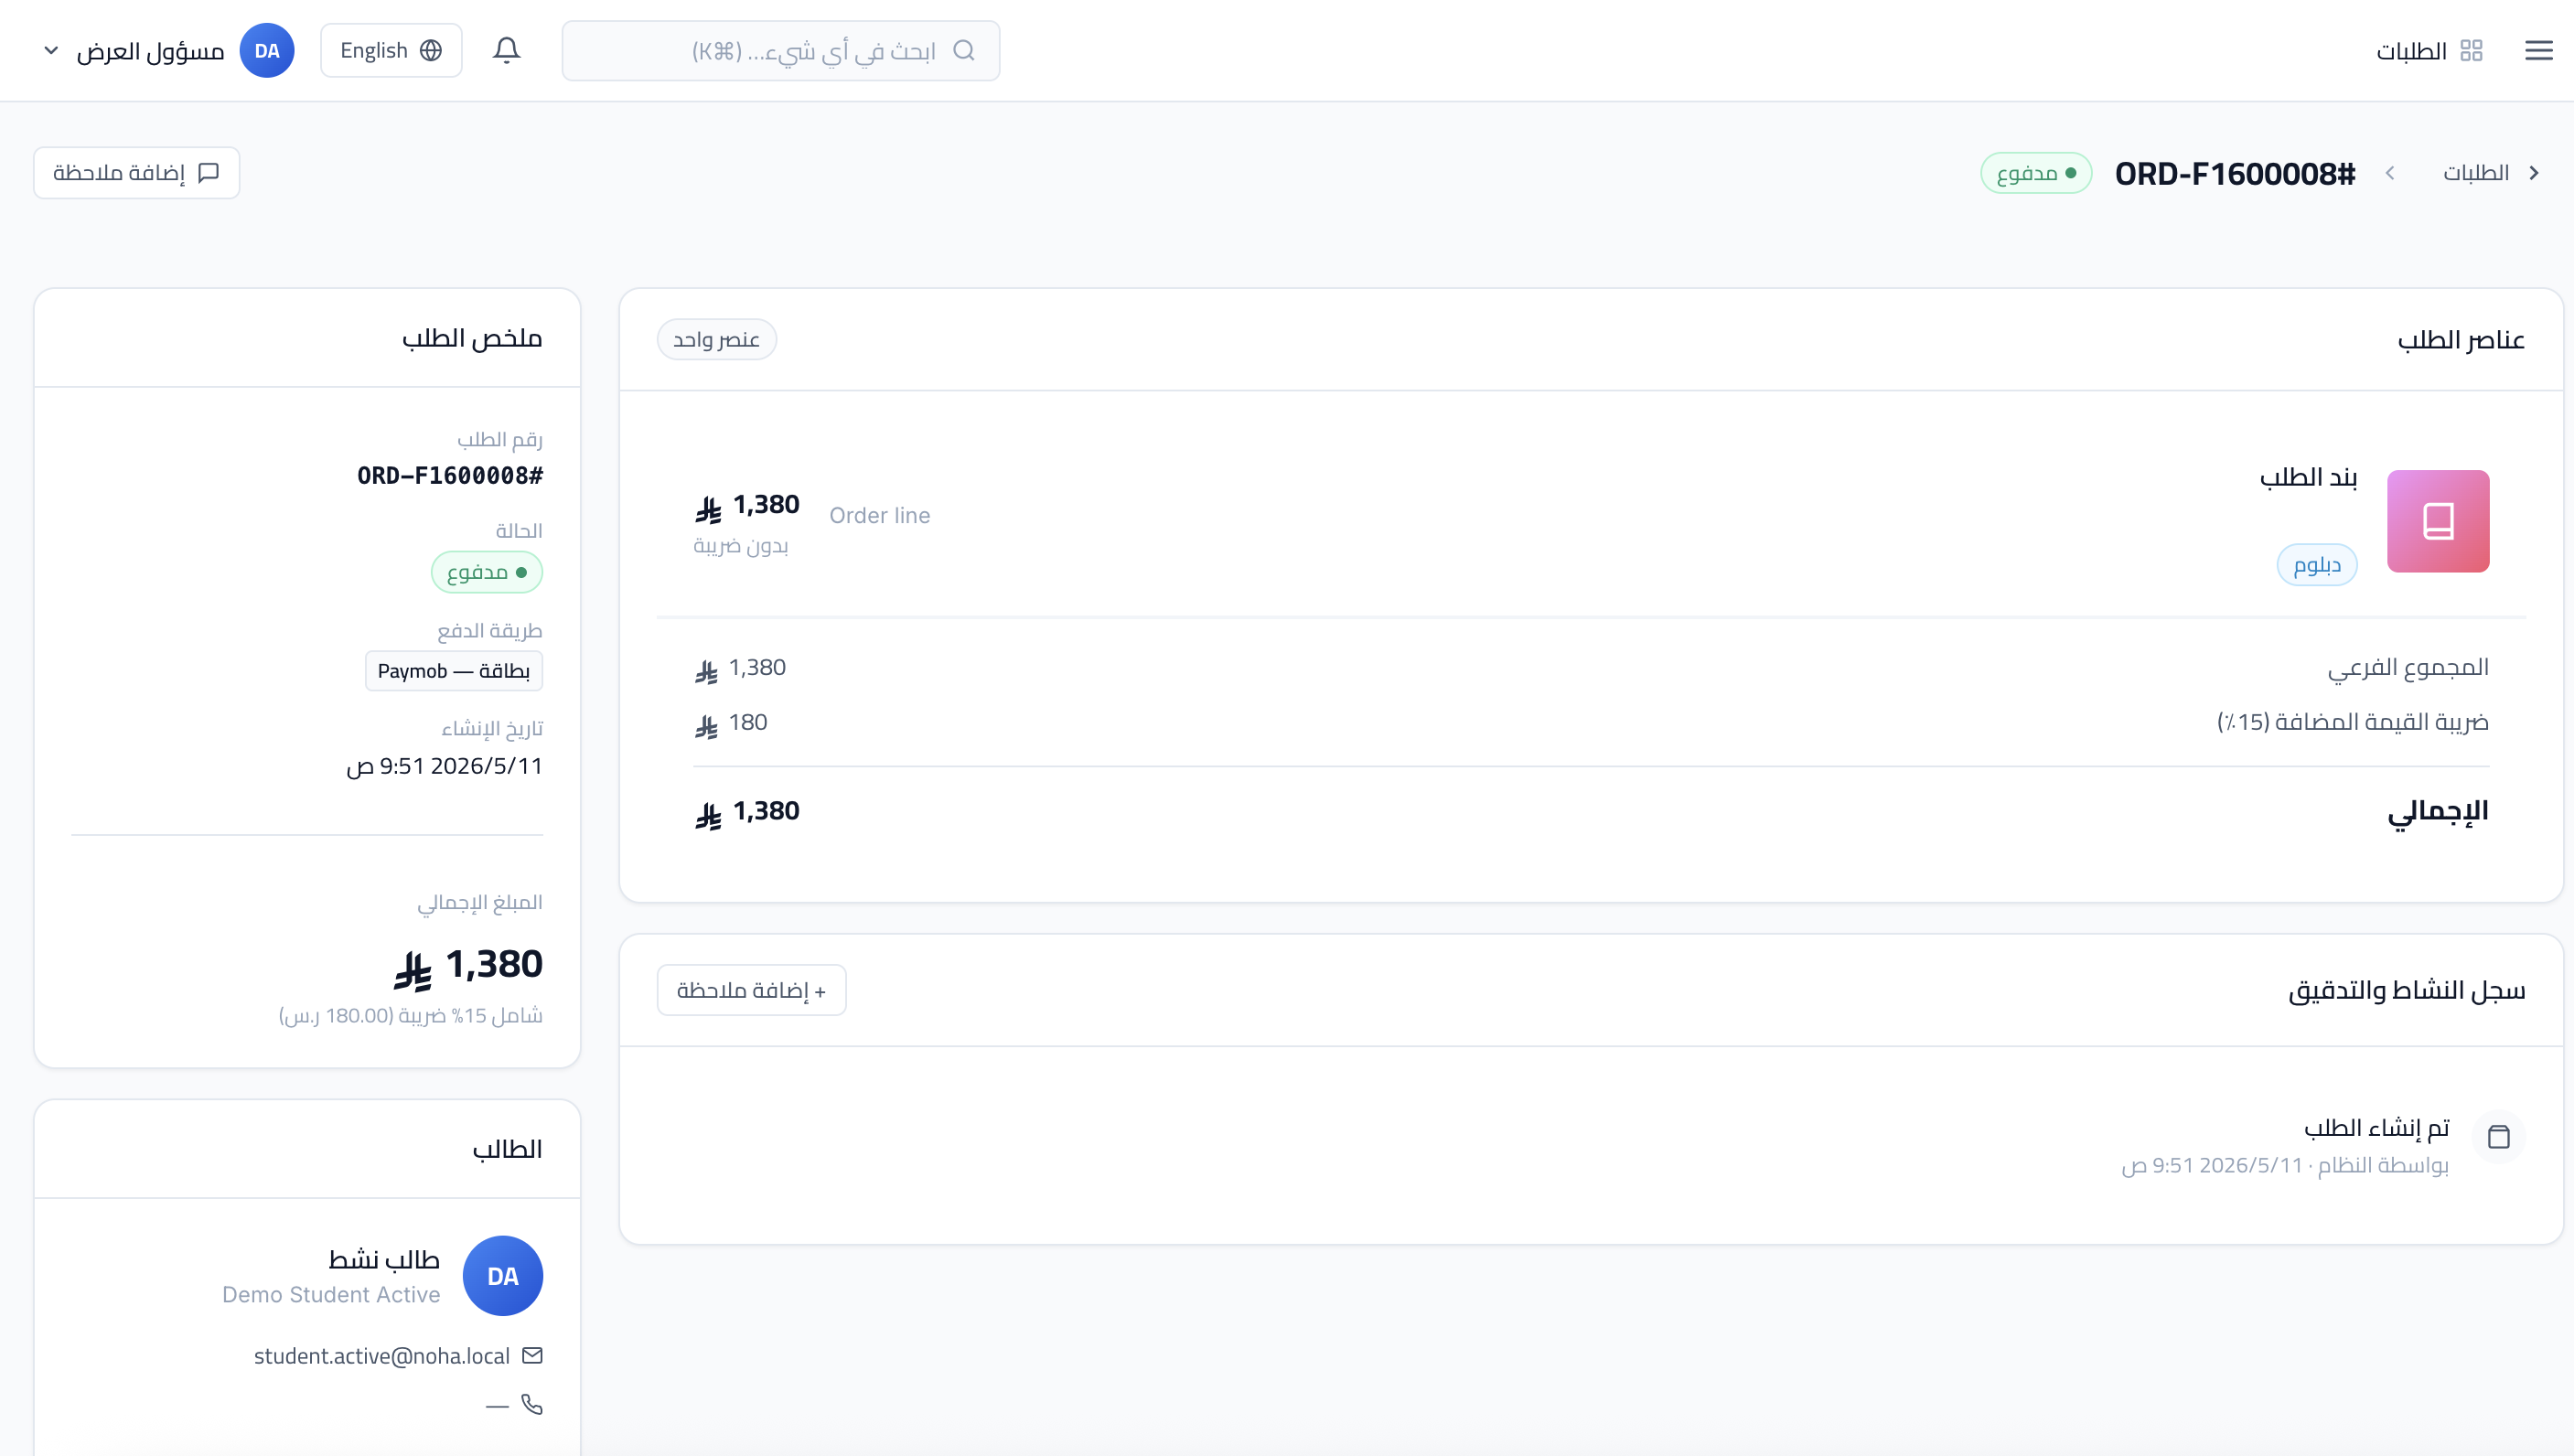Click the pink book course thumbnail
This screenshot has width=2574, height=1456.
(x=2438, y=521)
